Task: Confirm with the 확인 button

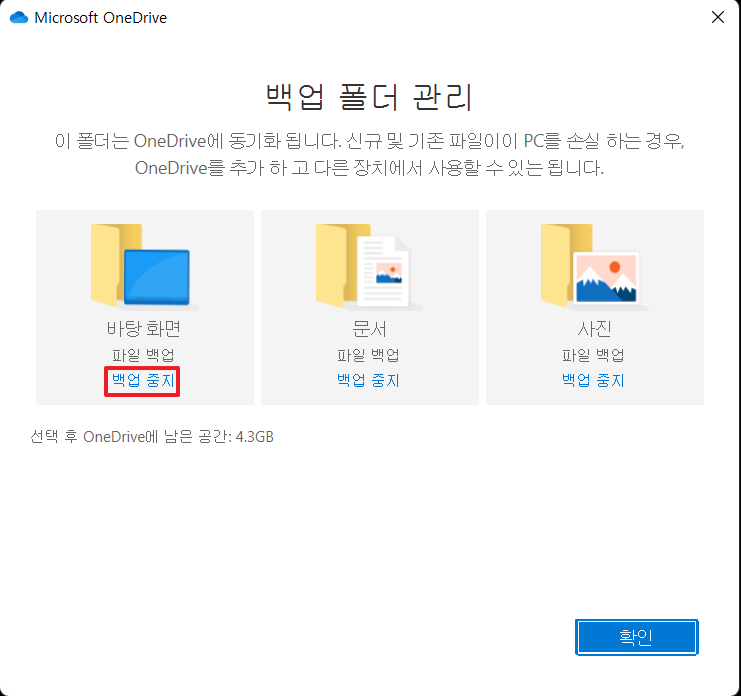Action: (x=637, y=637)
